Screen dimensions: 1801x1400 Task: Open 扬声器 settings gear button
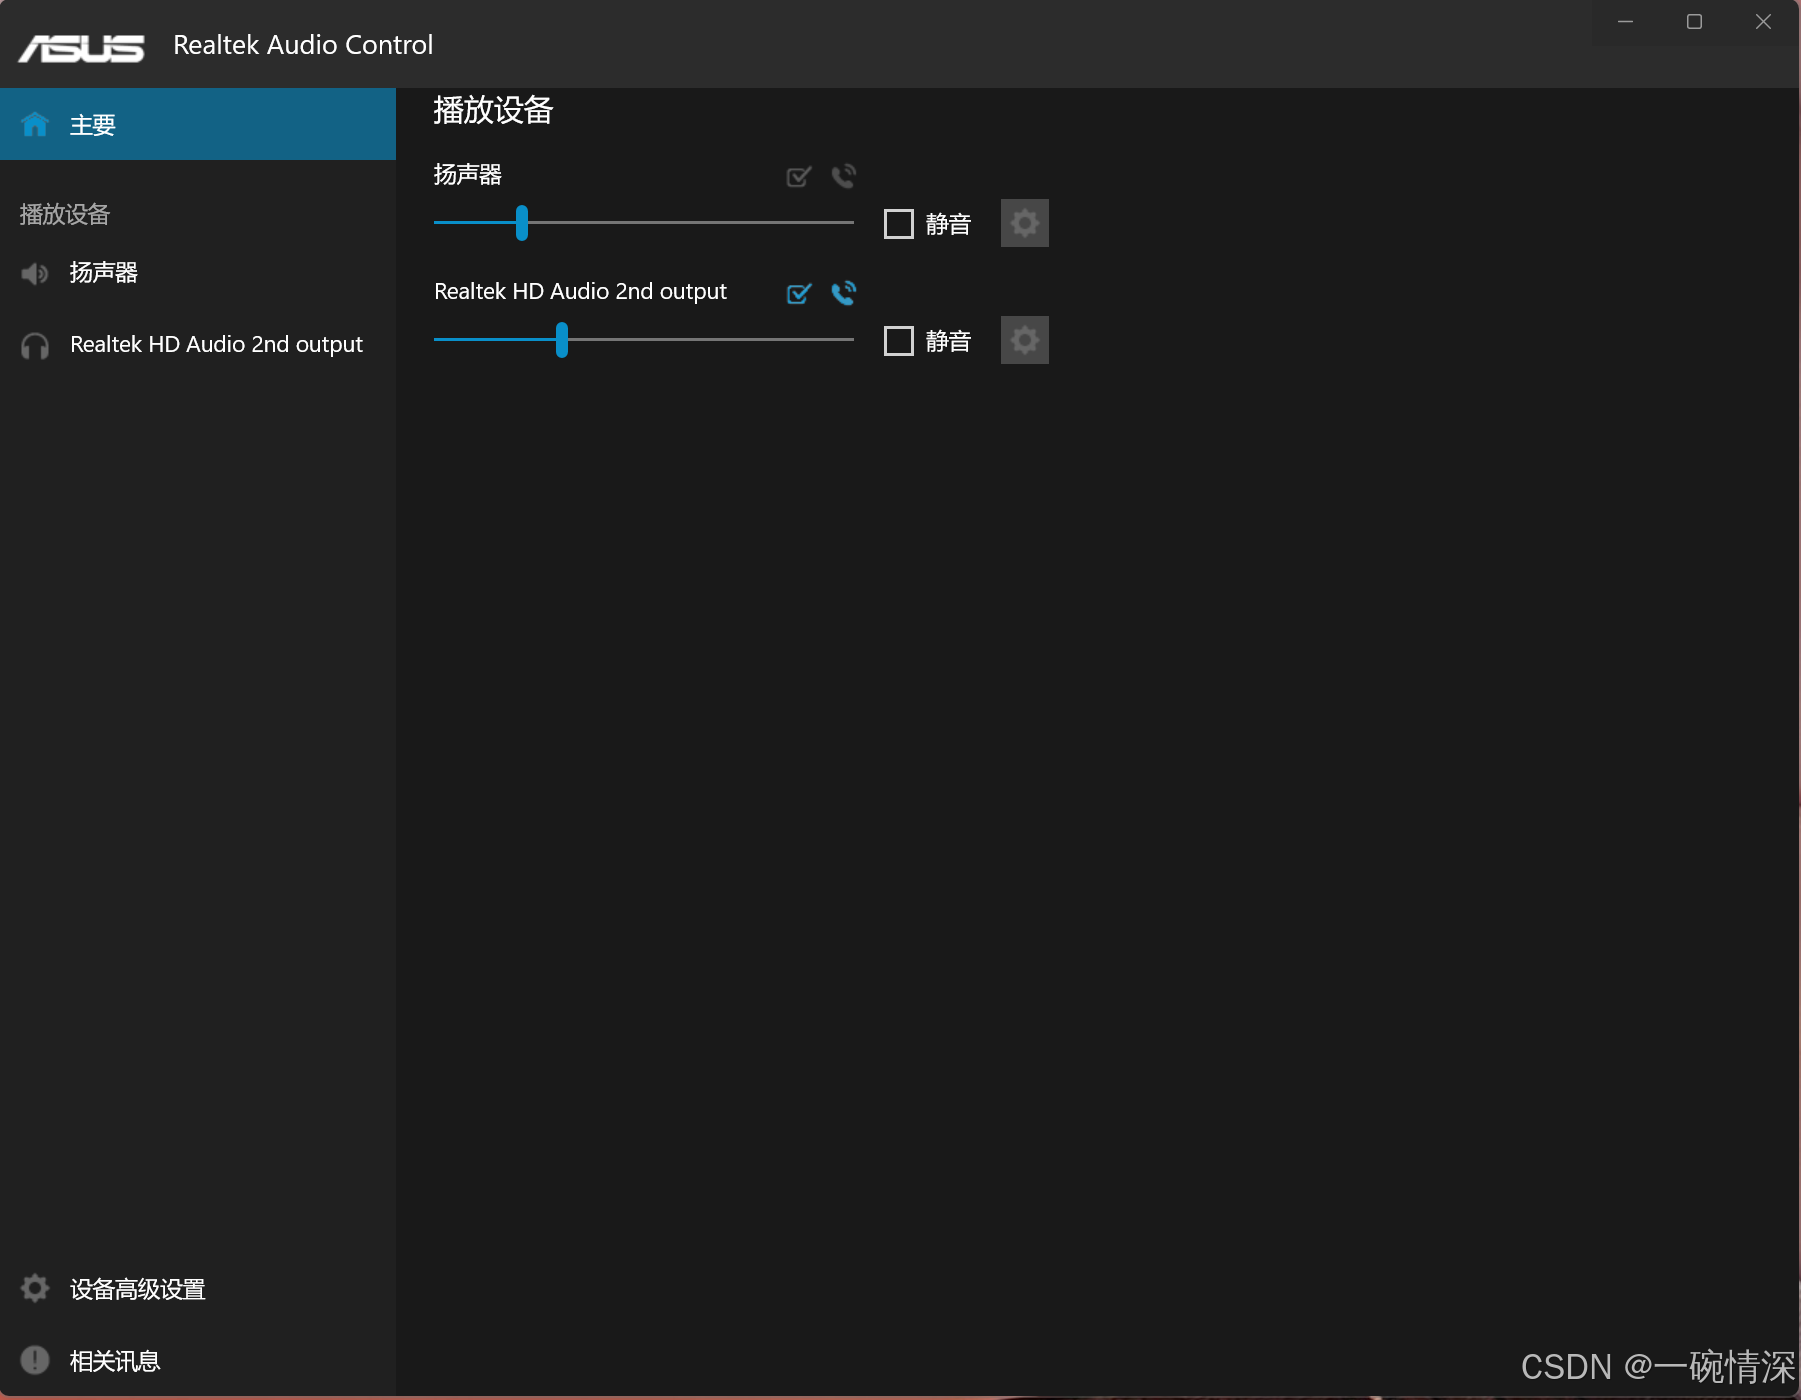coord(1025,223)
